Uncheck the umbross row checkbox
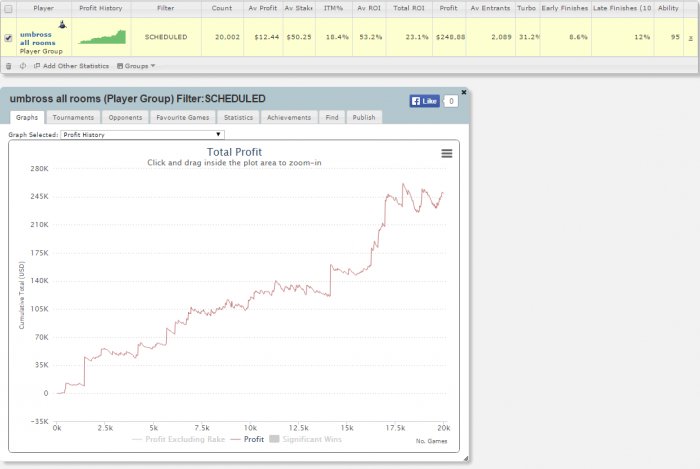 click(8, 38)
